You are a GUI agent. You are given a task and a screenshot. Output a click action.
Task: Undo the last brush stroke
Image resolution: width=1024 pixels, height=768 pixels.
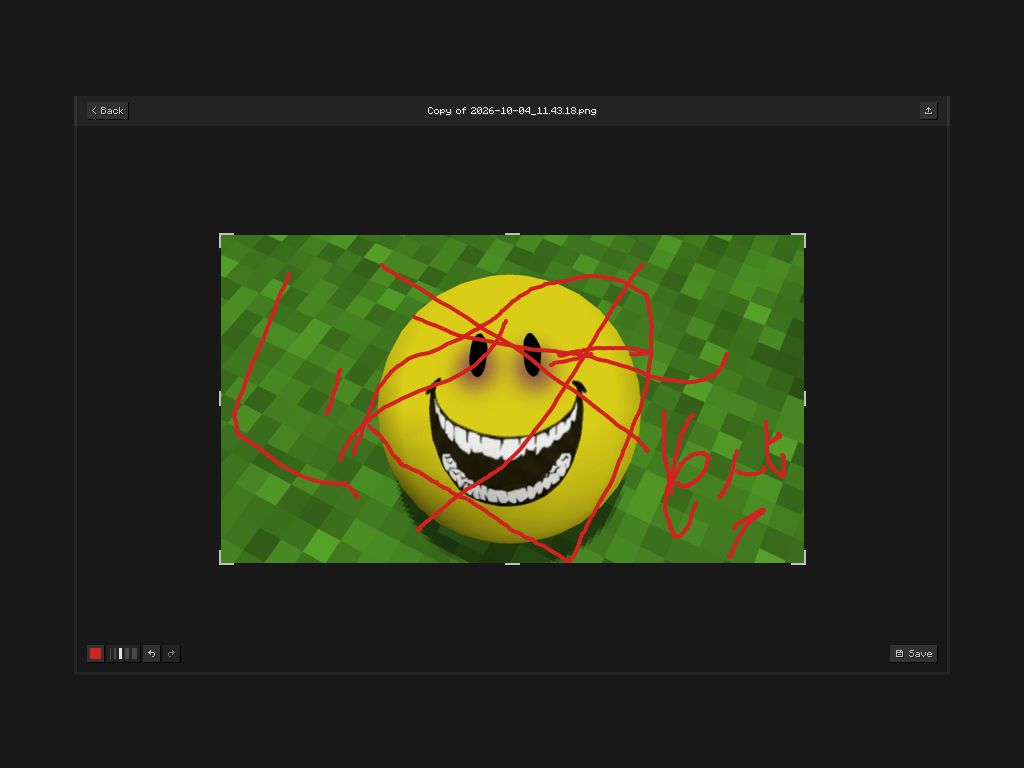click(152, 654)
